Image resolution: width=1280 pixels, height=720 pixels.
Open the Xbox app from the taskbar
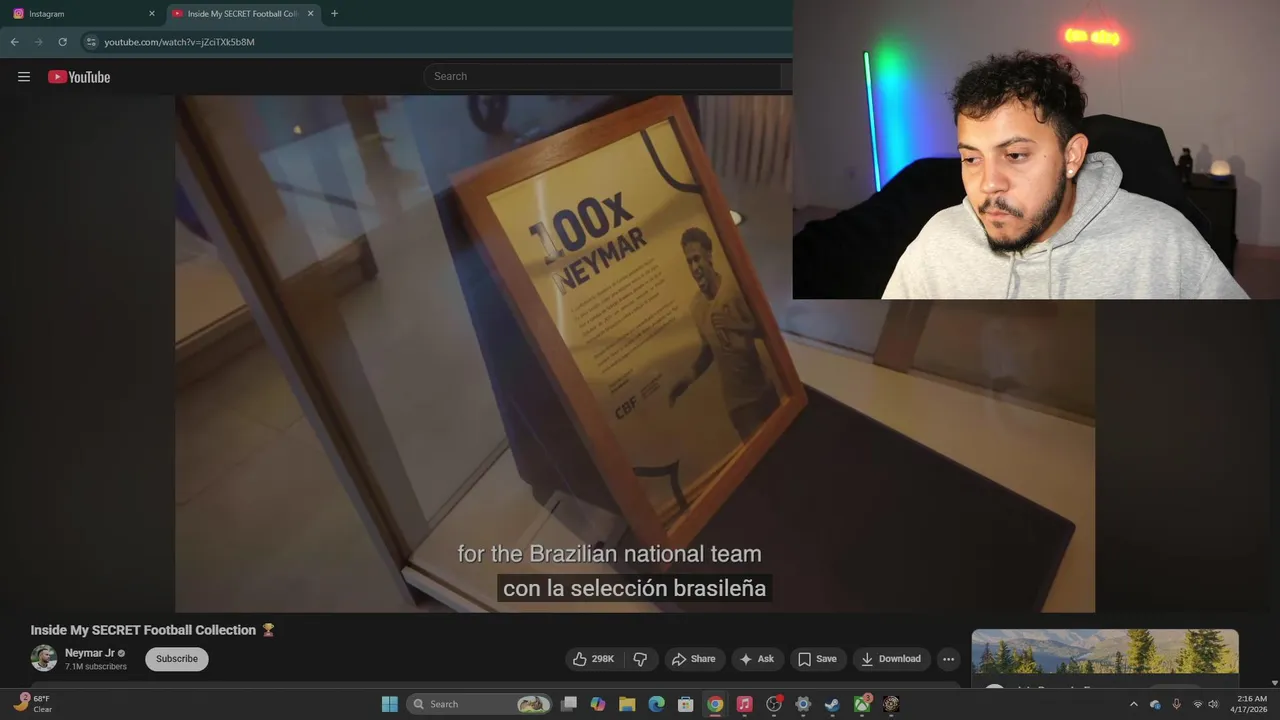[x=862, y=704]
